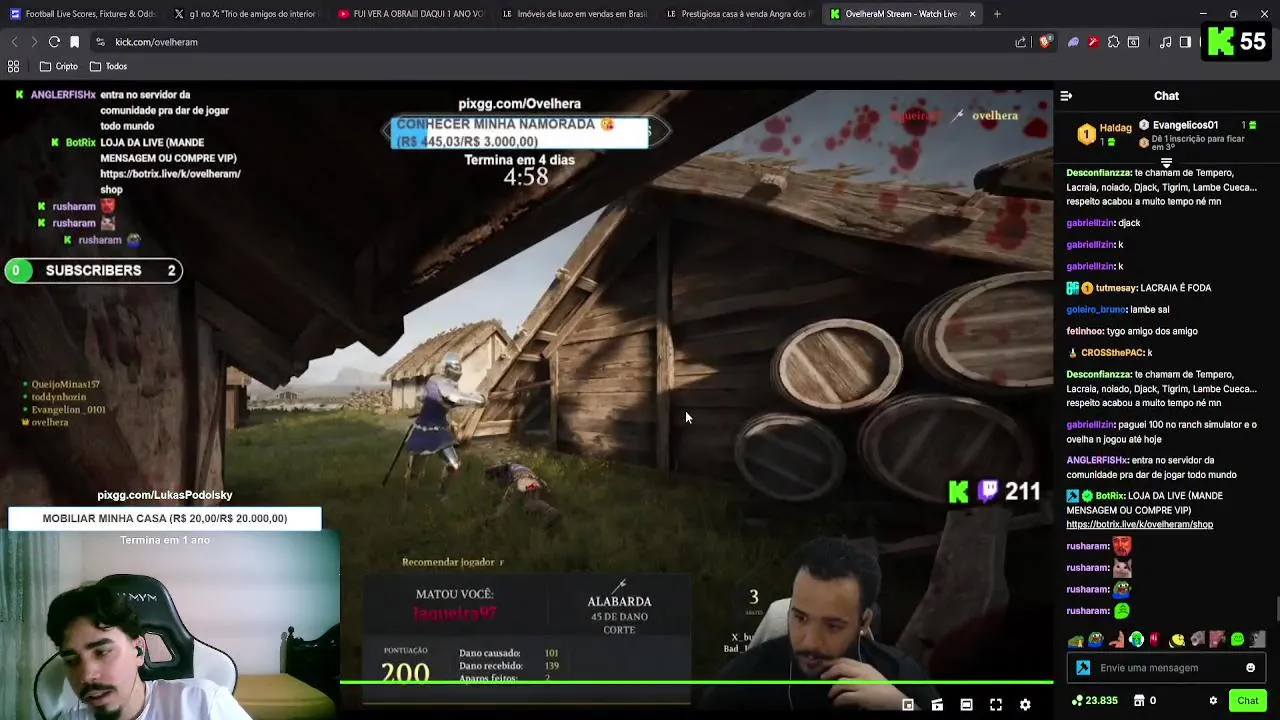Insert the first frog emote from quick bar
Screen dimensions: 1280x720
[x=1075, y=640]
